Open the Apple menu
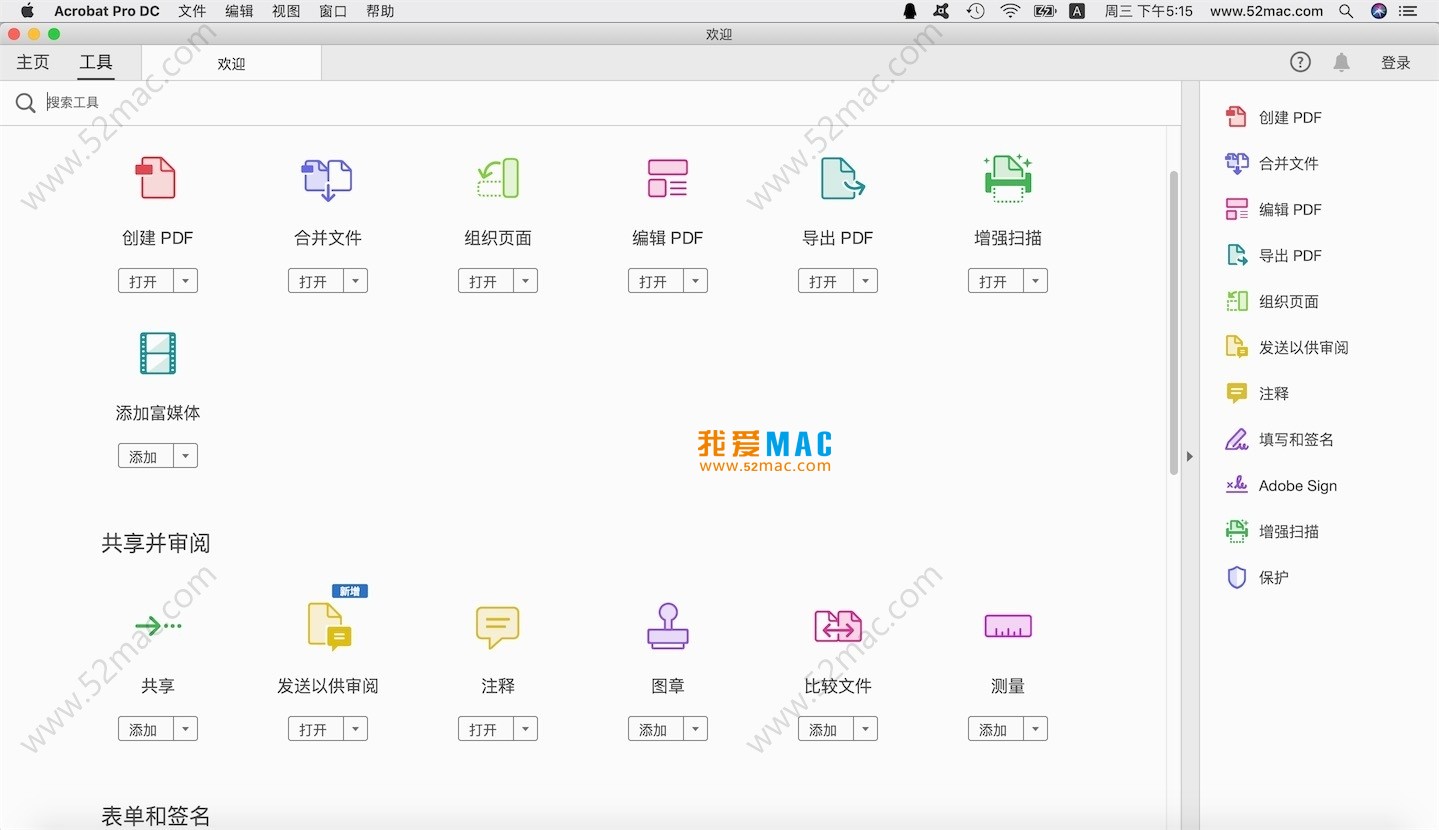 point(27,11)
